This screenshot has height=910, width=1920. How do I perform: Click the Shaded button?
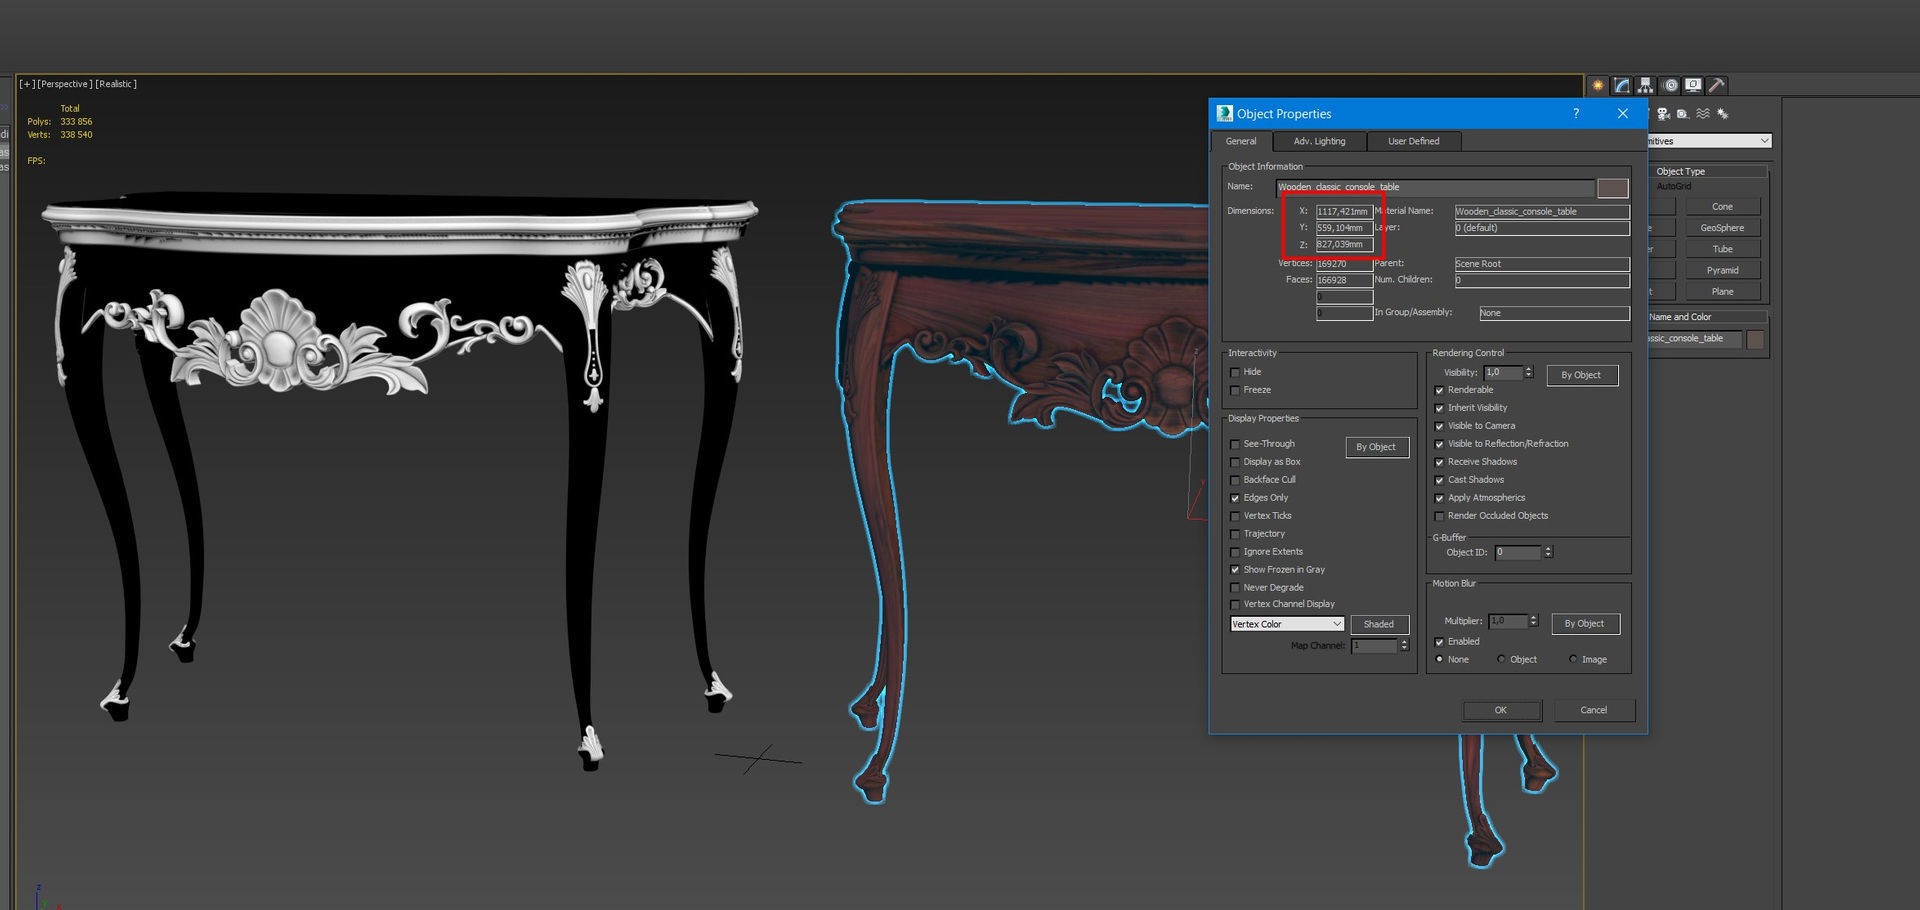tap(1378, 624)
